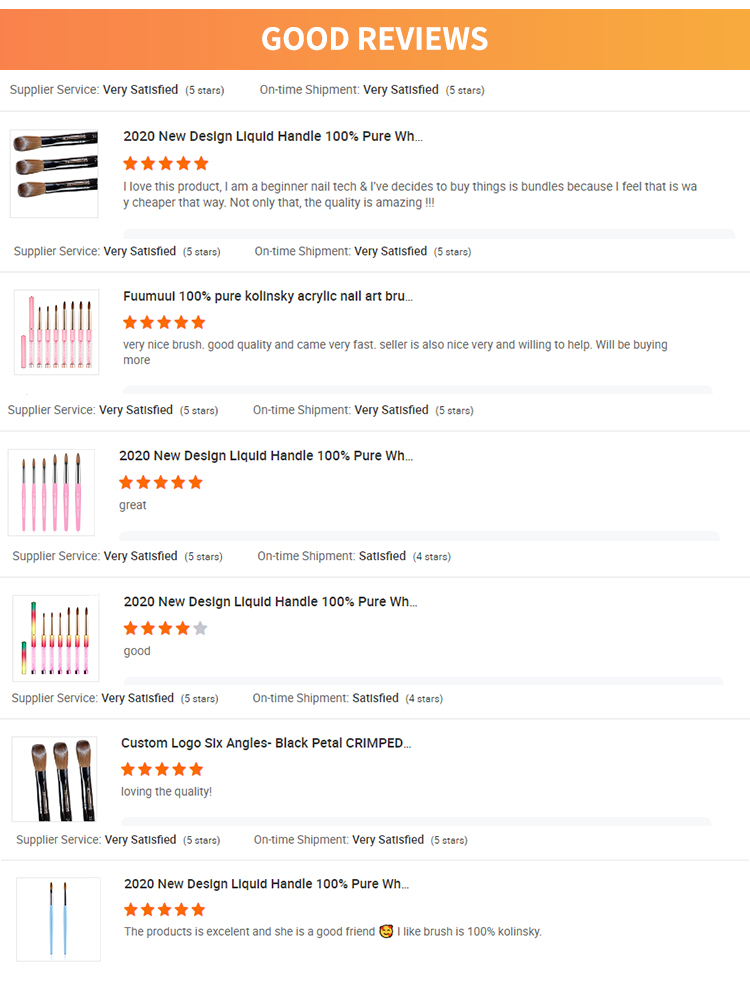Click the "loving the quality!" review comment
The width and height of the screenshot is (750, 995).
(x=166, y=792)
